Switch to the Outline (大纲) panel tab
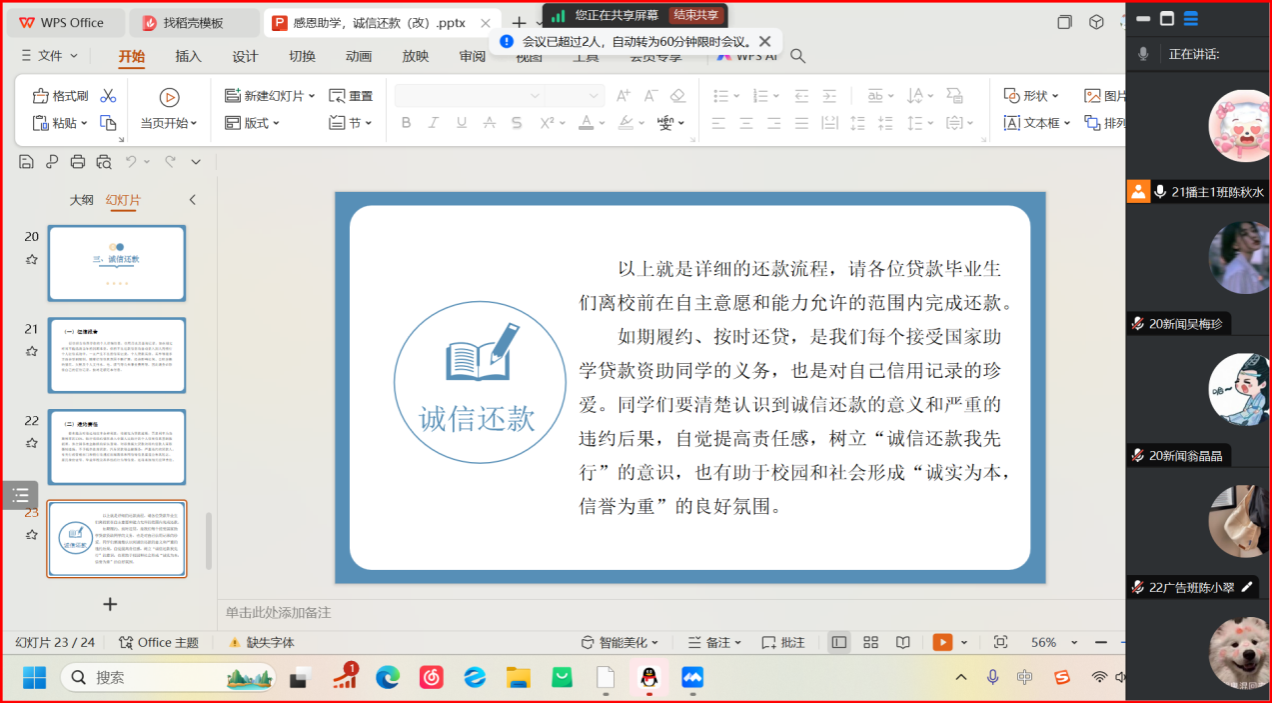The height and width of the screenshot is (703, 1272). 81,200
